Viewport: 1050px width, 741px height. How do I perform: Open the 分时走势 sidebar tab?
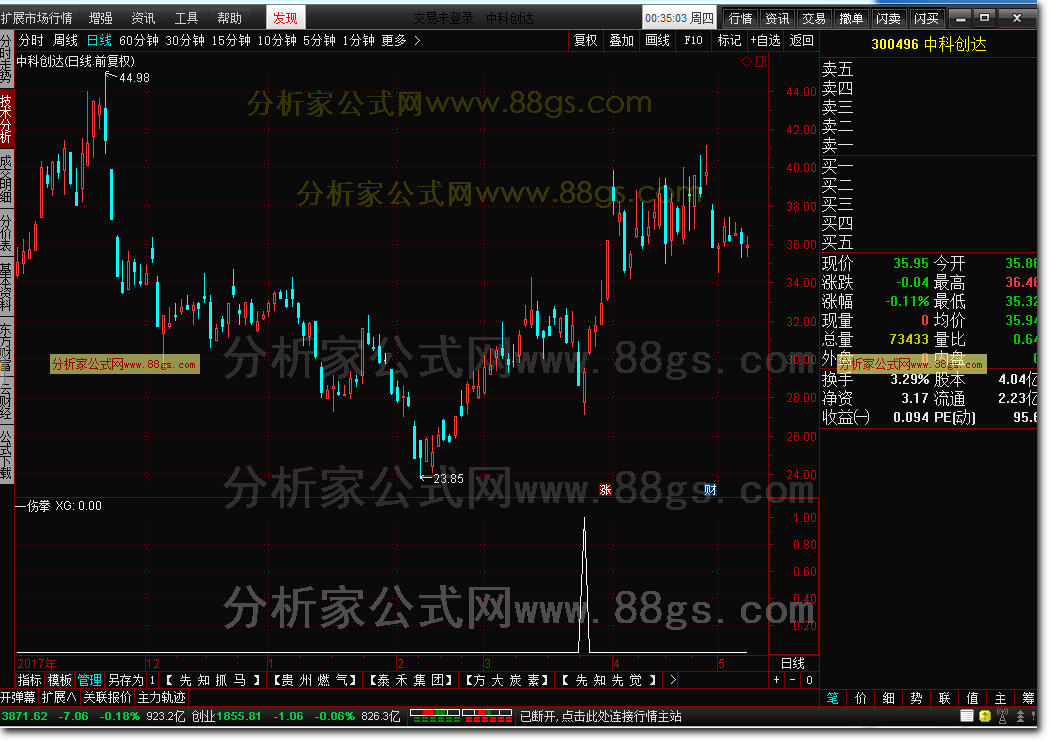click(6, 59)
